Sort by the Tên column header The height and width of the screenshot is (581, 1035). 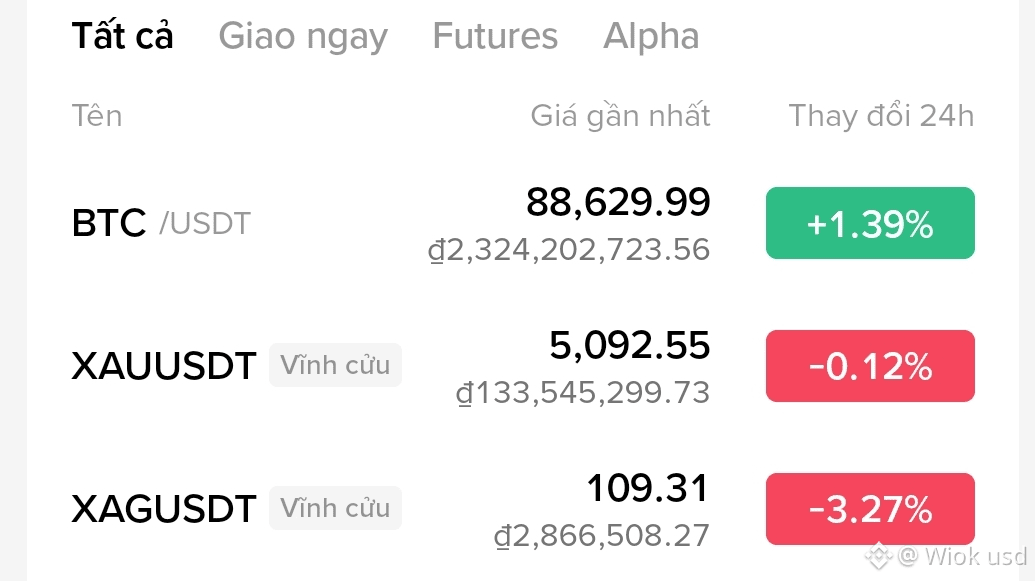tap(97, 116)
